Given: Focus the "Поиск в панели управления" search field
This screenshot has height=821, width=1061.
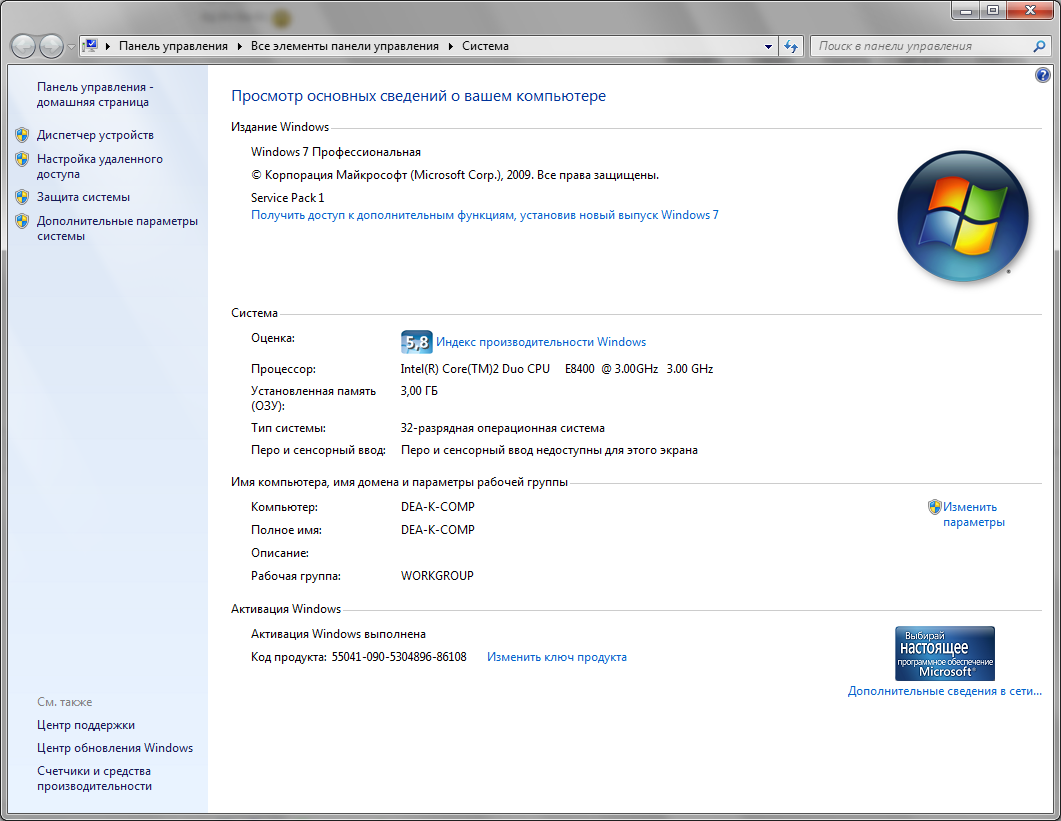Looking at the screenshot, I should point(920,46).
